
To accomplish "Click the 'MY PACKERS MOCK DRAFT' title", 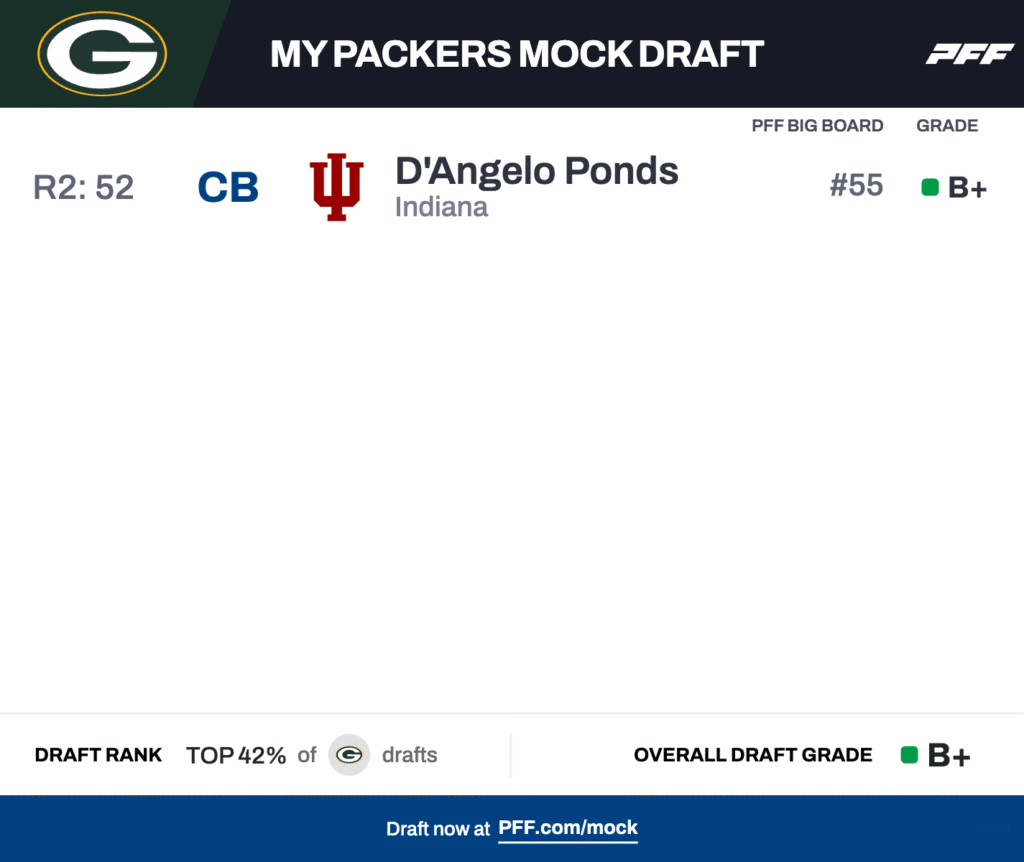I will click(x=517, y=54).
